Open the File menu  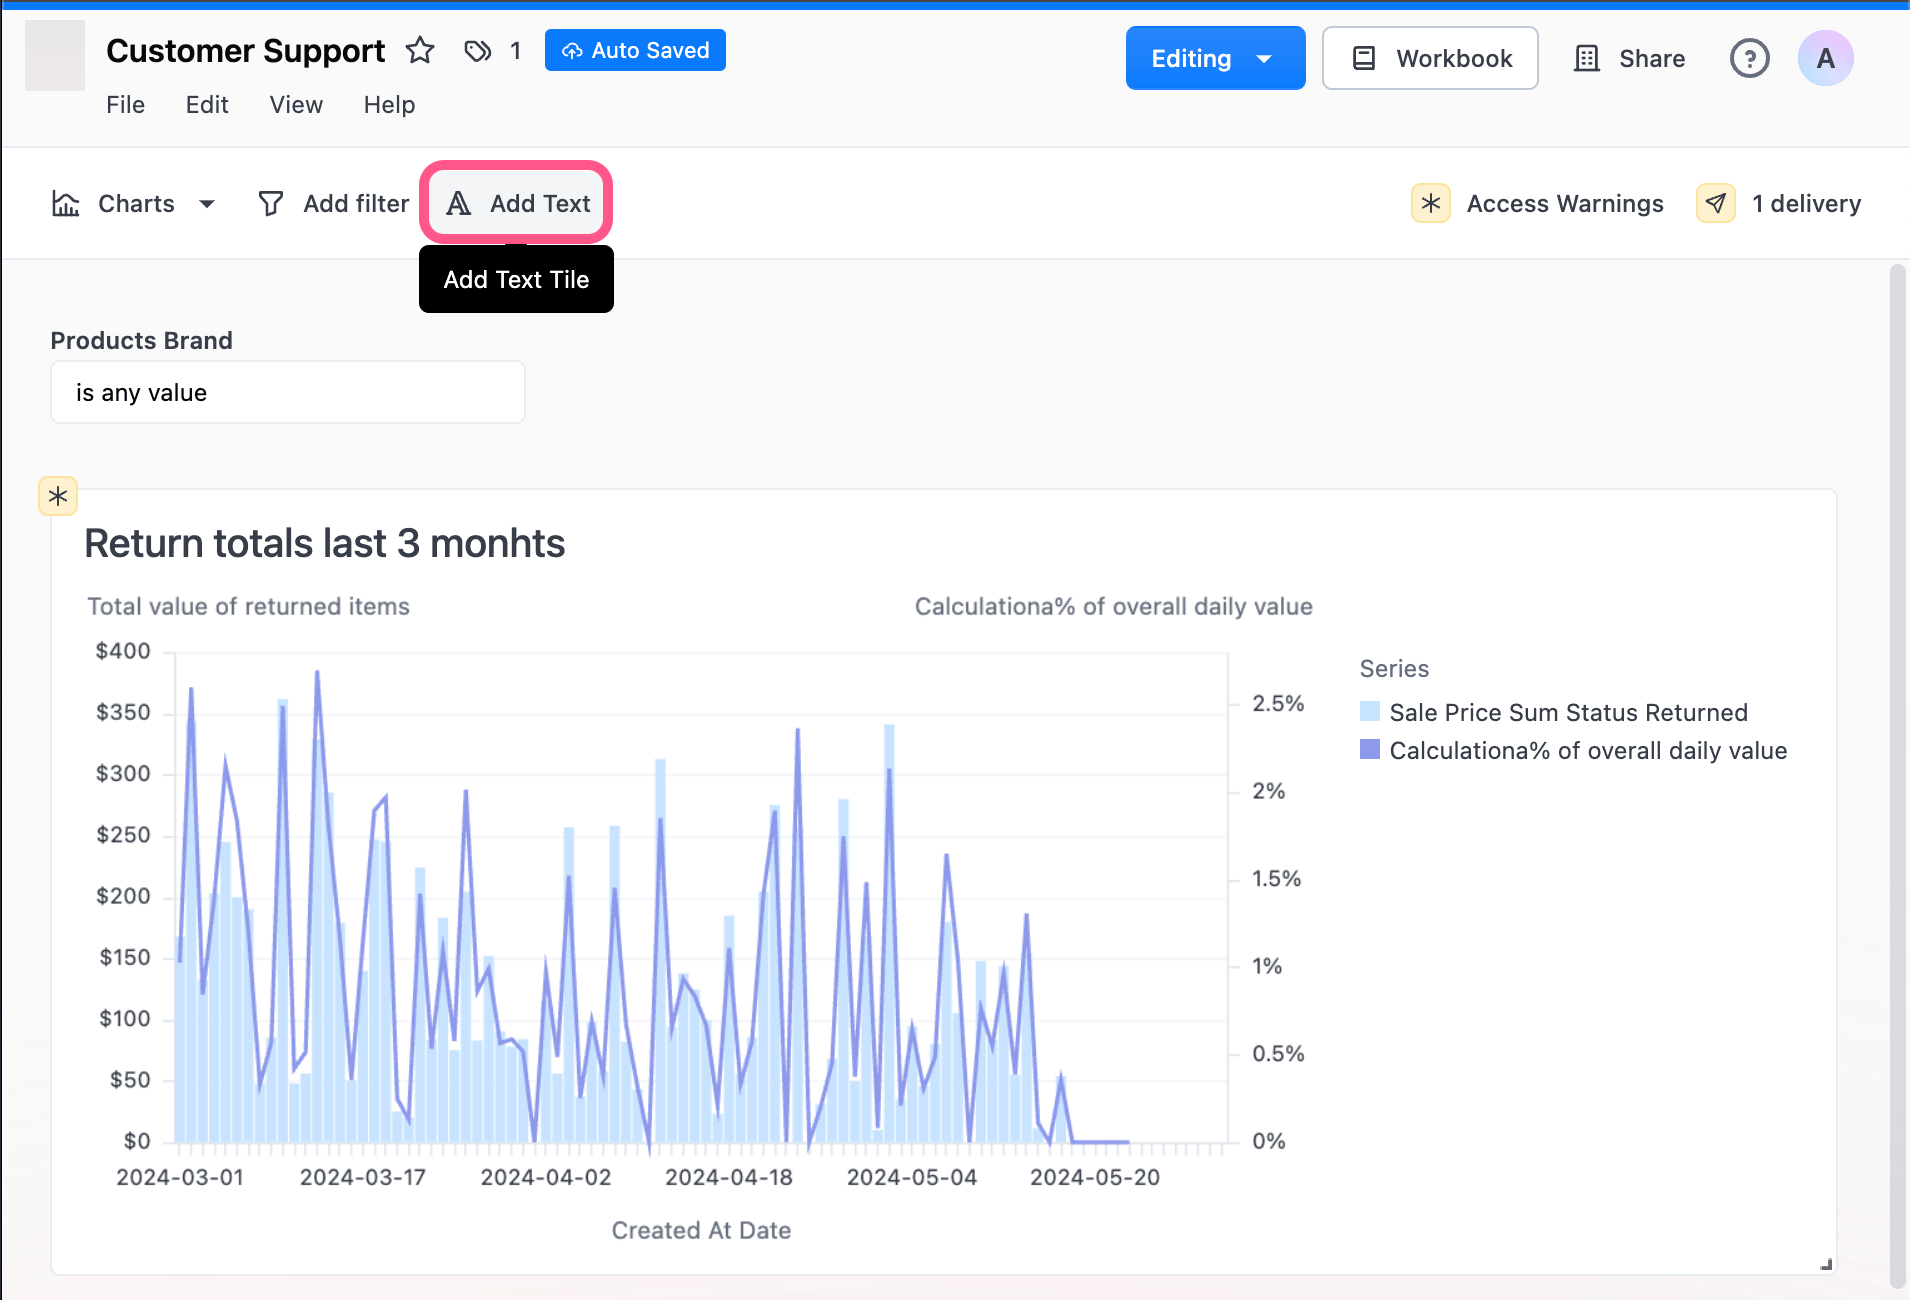pos(125,105)
